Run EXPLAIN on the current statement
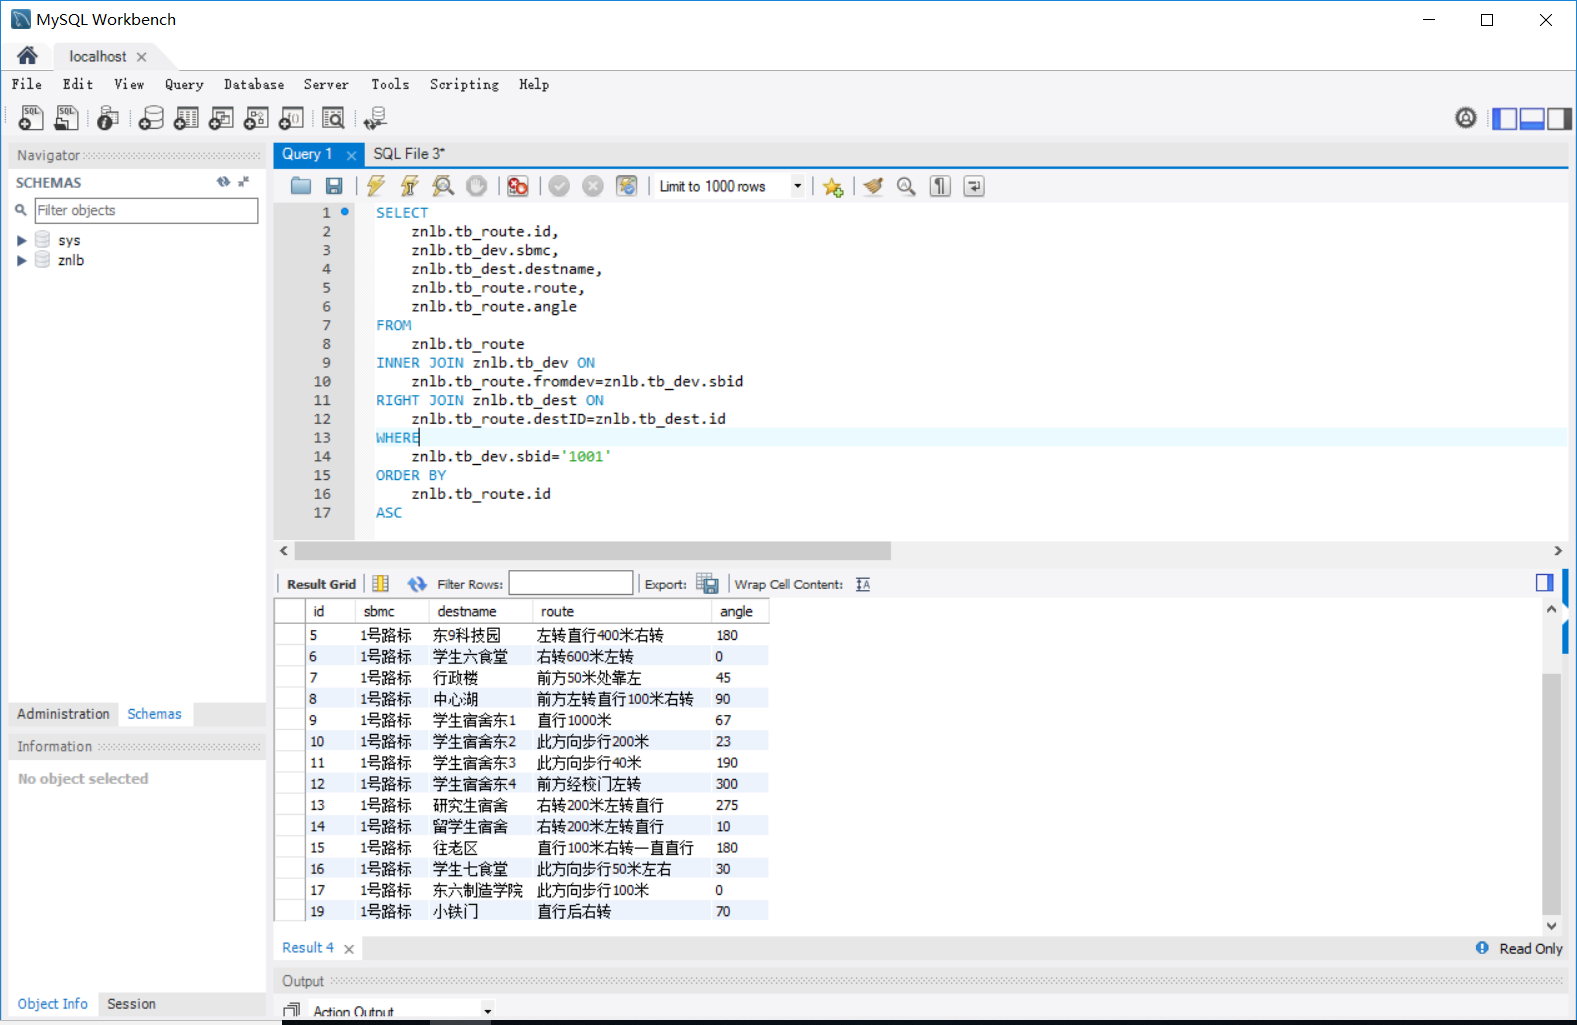Screen dimensions: 1577x1025 [x=443, y=186]
